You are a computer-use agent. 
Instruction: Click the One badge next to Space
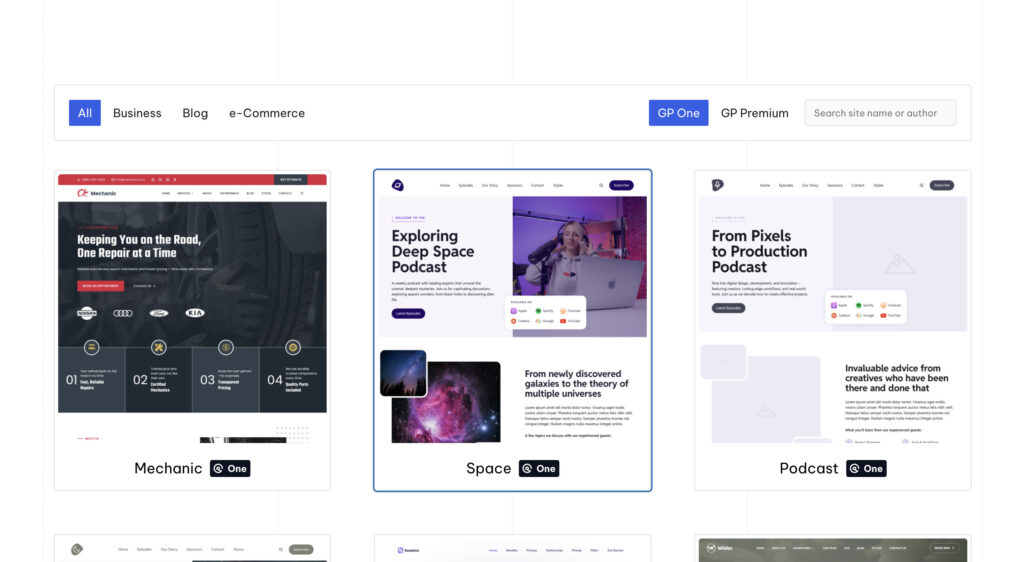tap(539, 469)
